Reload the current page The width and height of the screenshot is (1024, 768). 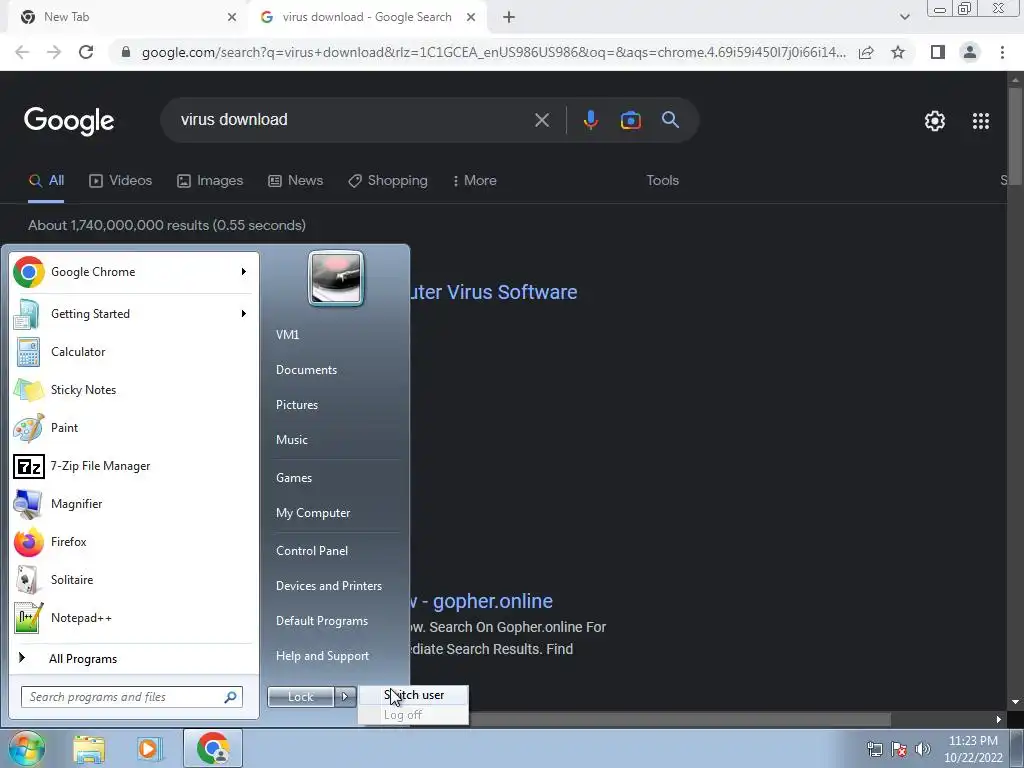(86, 52)
